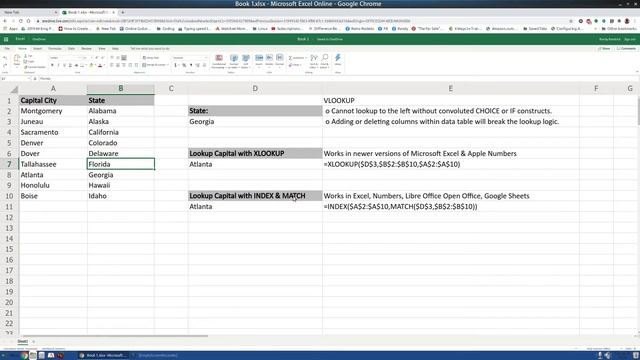Image resolution: width=640 pixels, height=360 pixels.
Task: Click the browser address bar
Action: [x=302, y=21]
